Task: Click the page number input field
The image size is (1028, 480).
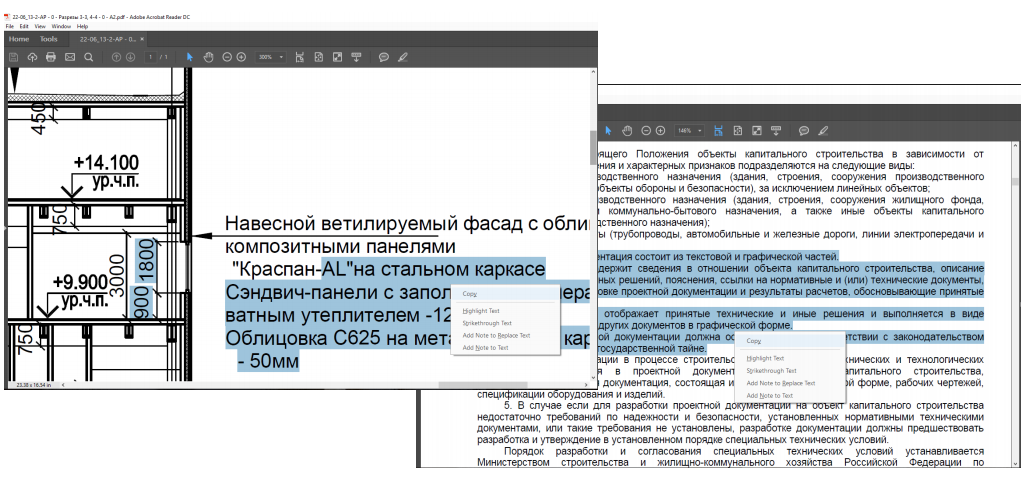Action: tap(151, 57)
